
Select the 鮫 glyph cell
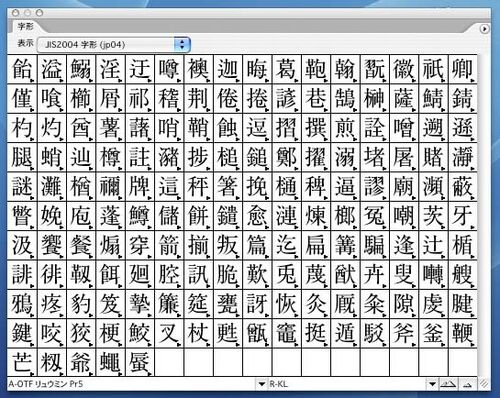click(140, 333)
